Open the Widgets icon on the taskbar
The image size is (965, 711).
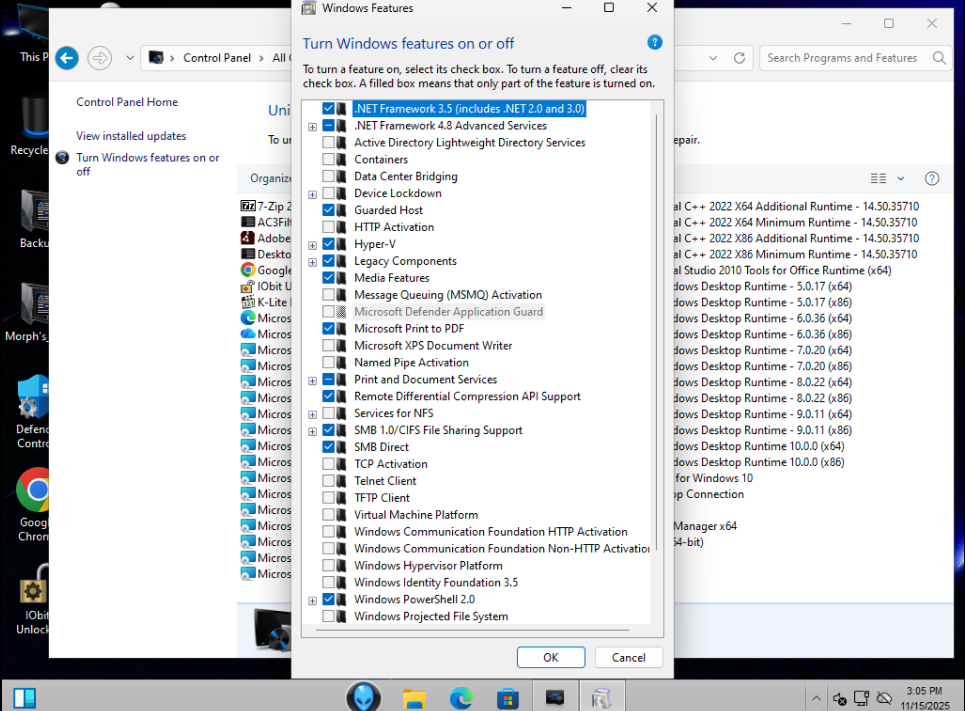(24, 697)
